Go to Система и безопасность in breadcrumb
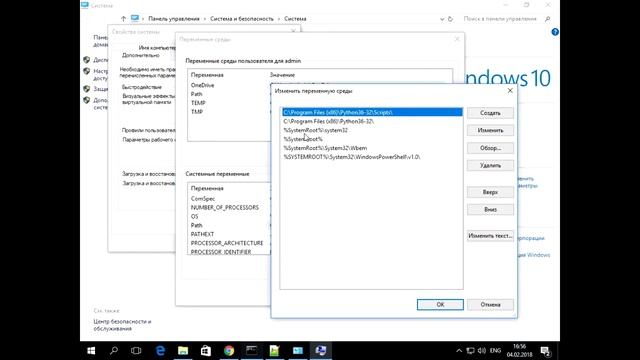The width and height of the screenshot is (640, 360). 242,19
